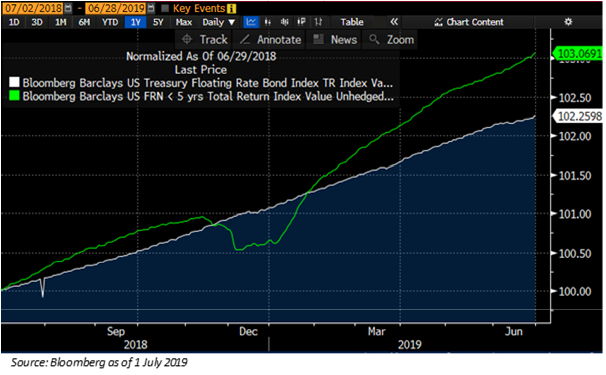Select the candlestick chart type icon
Image resolution: width=606 pixels, height=375 pixels.
pyautogui.click(x=284, y=22)
